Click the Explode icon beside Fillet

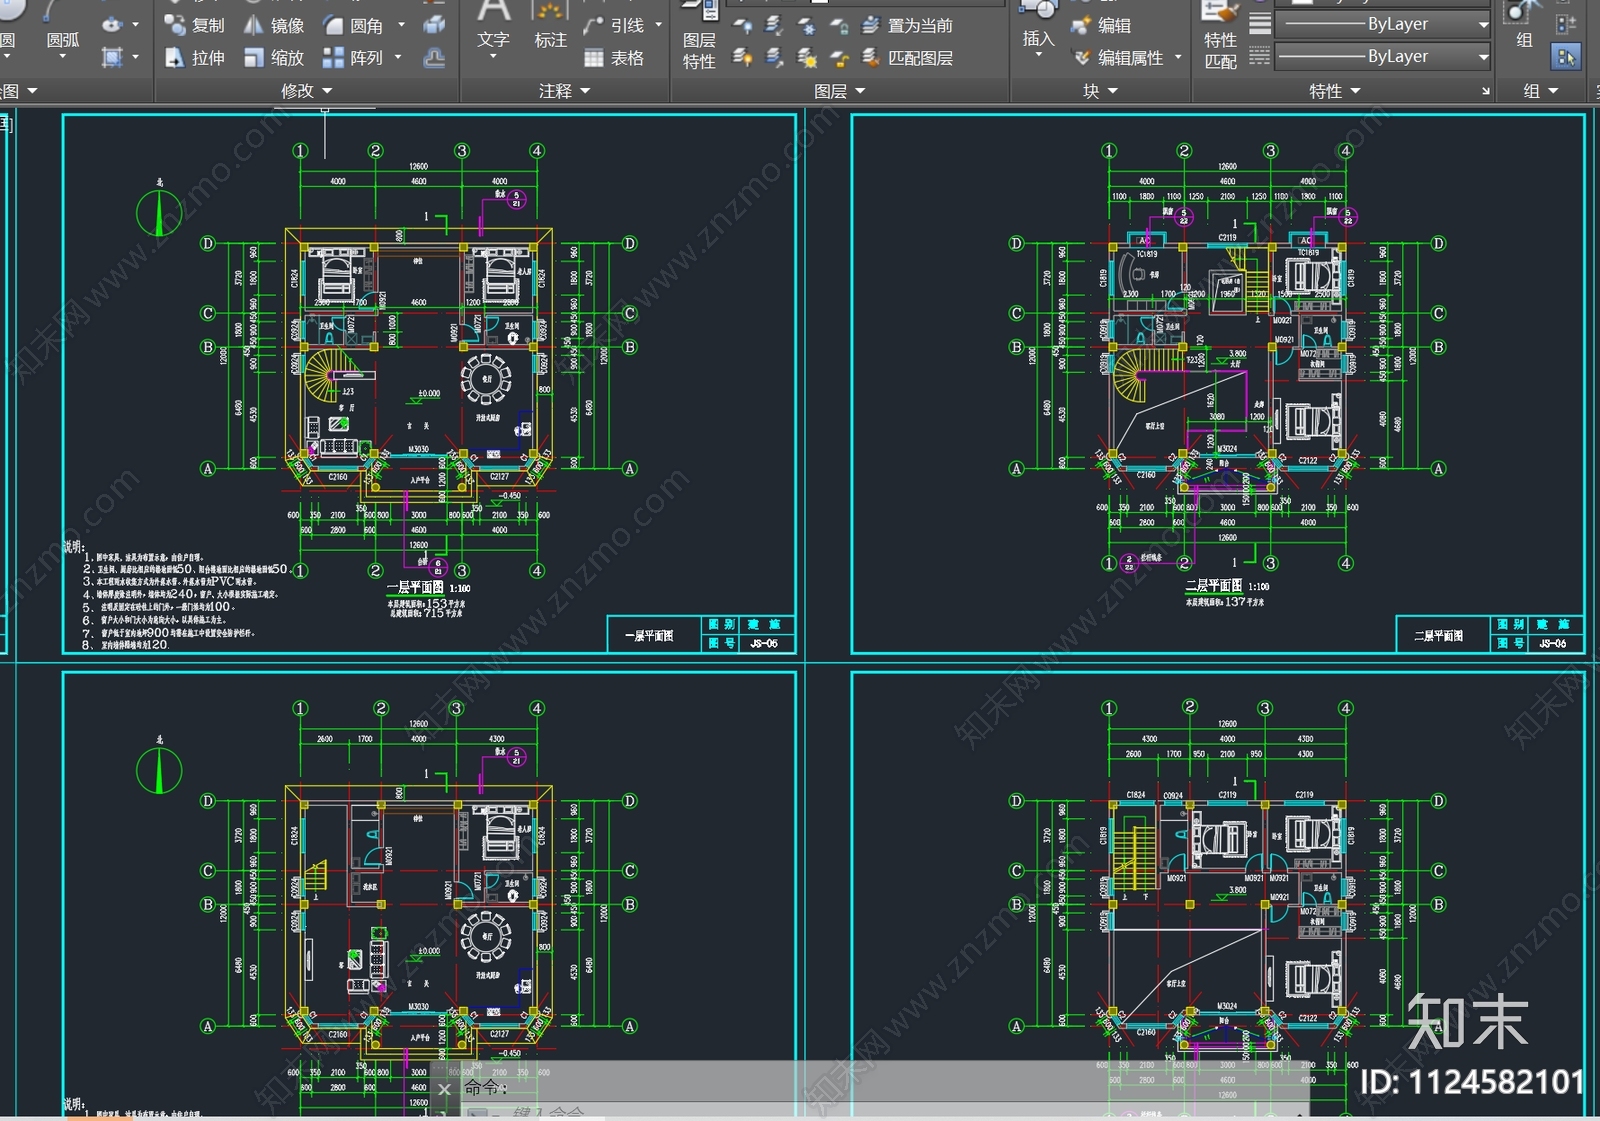[x=434, y=25]
